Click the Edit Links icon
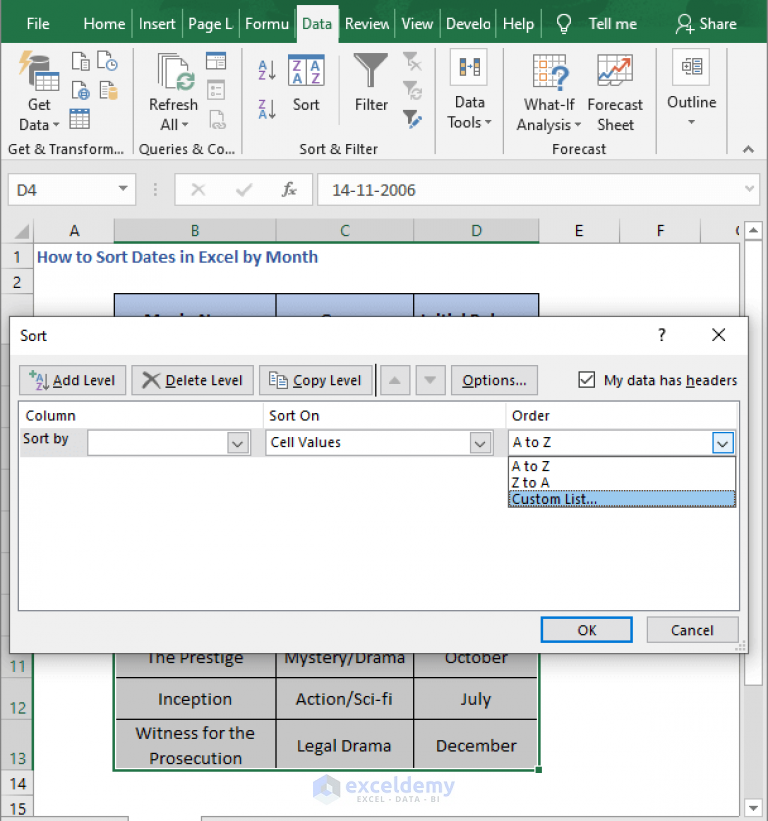 click(x=217, y=119)
